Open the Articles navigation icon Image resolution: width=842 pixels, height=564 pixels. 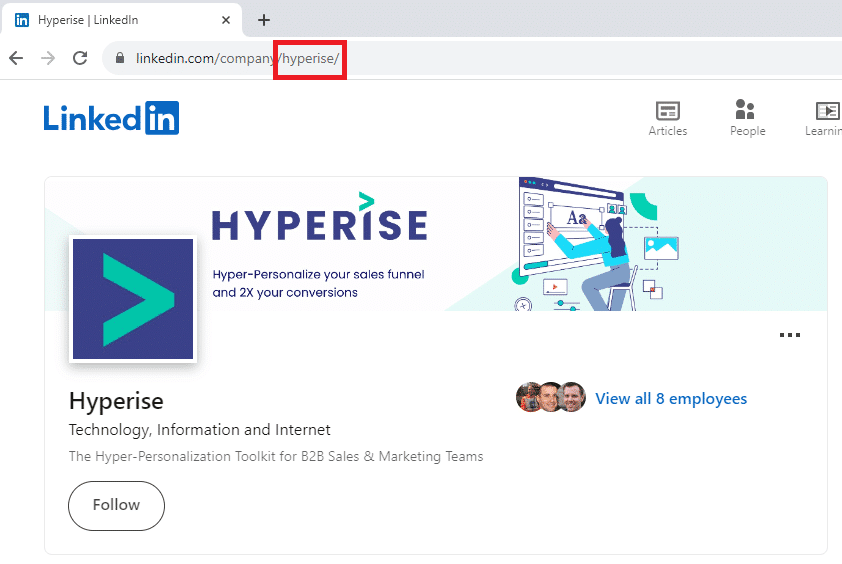[667, 118]
